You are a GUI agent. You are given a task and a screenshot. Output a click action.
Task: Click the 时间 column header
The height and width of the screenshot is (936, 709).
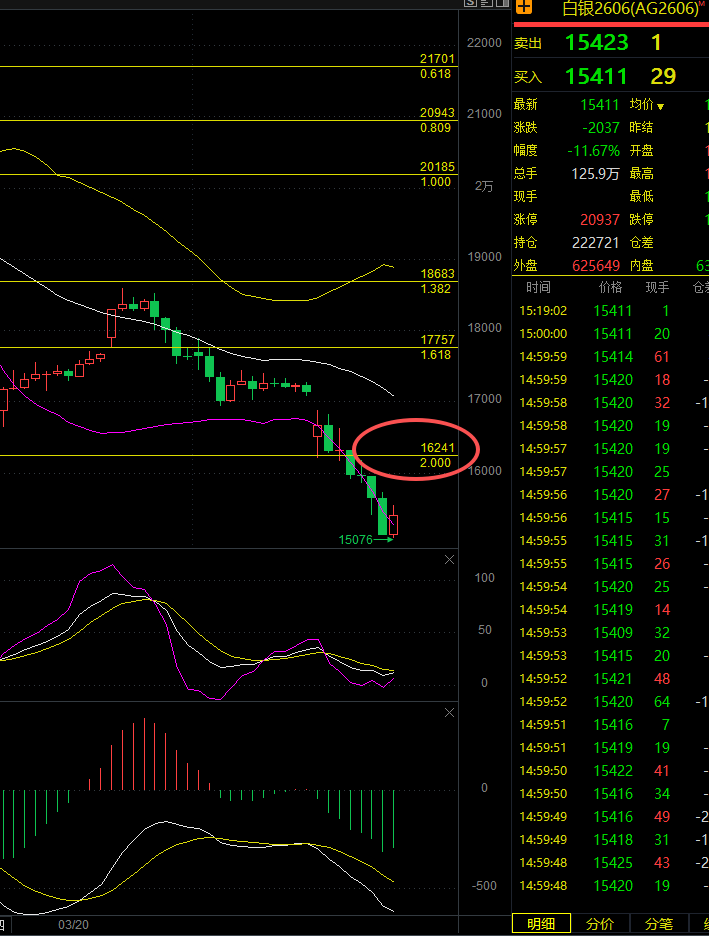pos(538,288)
